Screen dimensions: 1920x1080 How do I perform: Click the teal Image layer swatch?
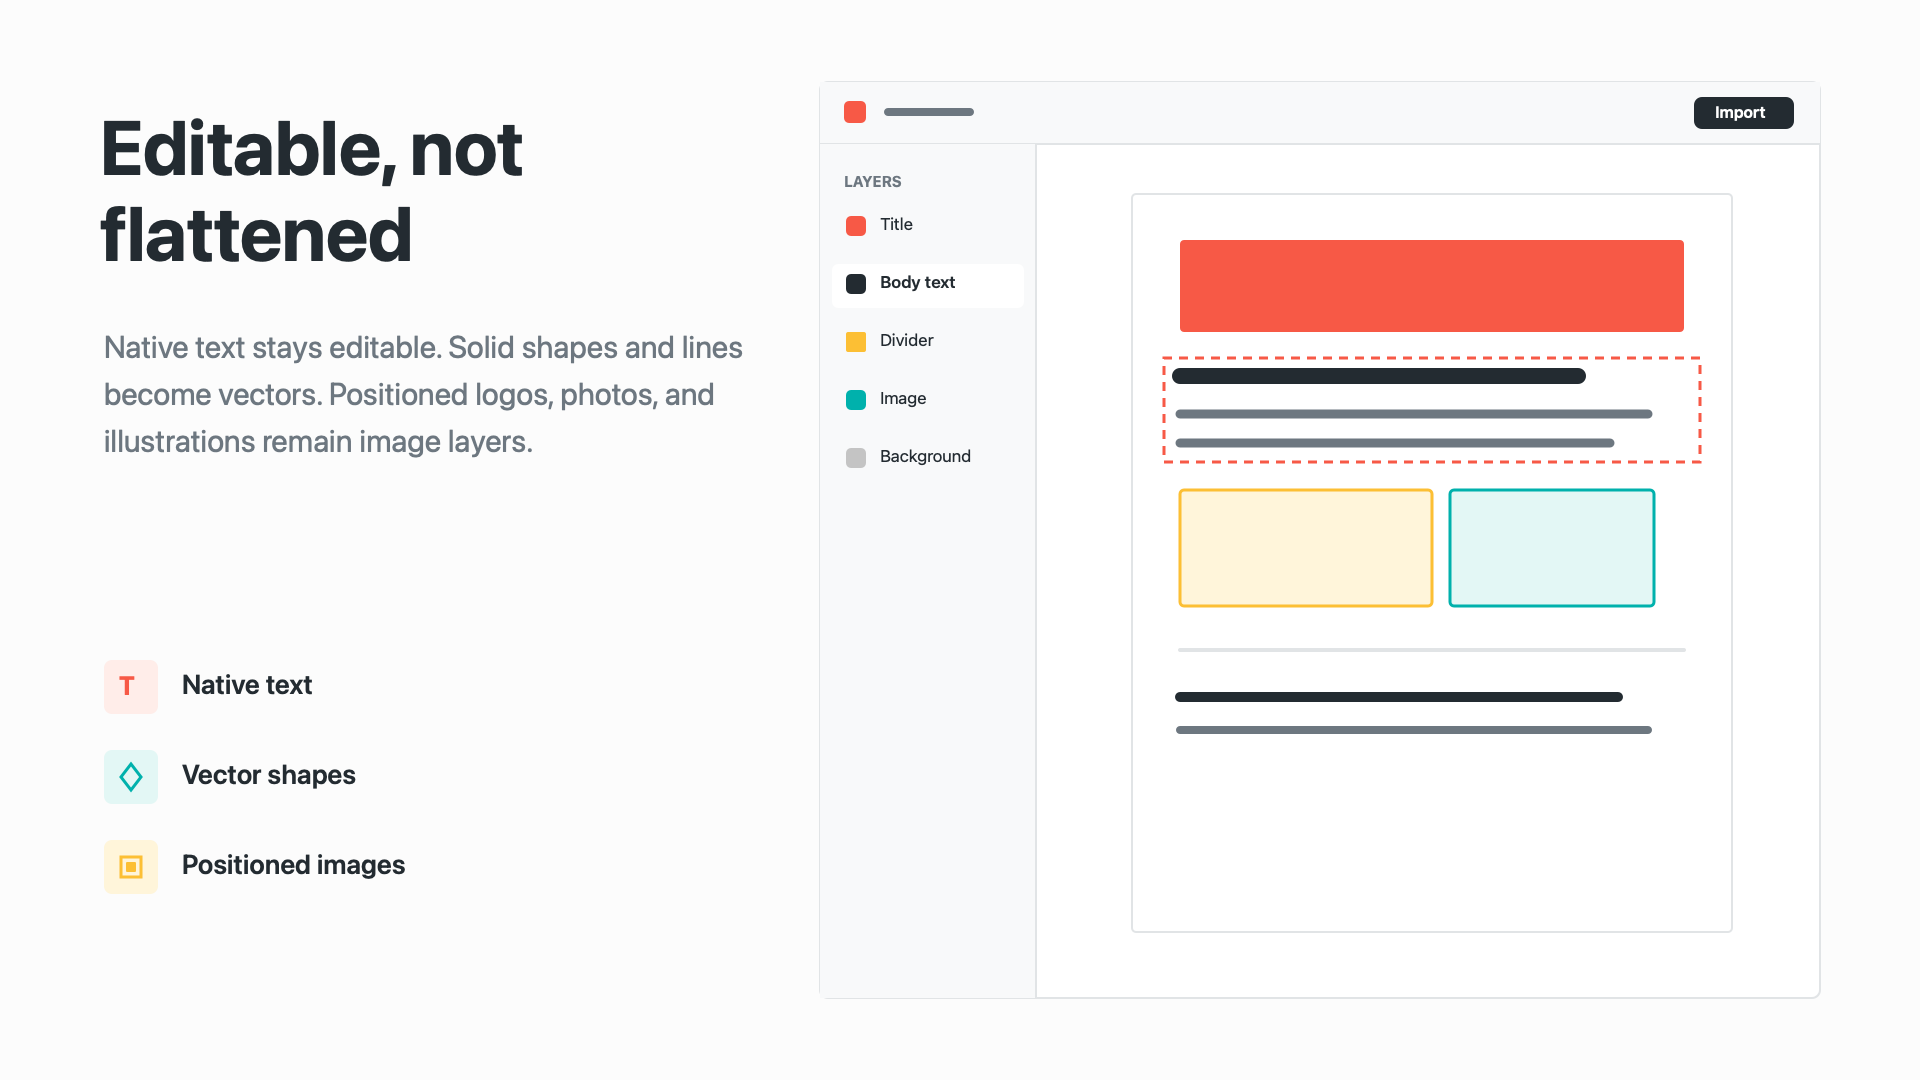click(x=856, y=400)
